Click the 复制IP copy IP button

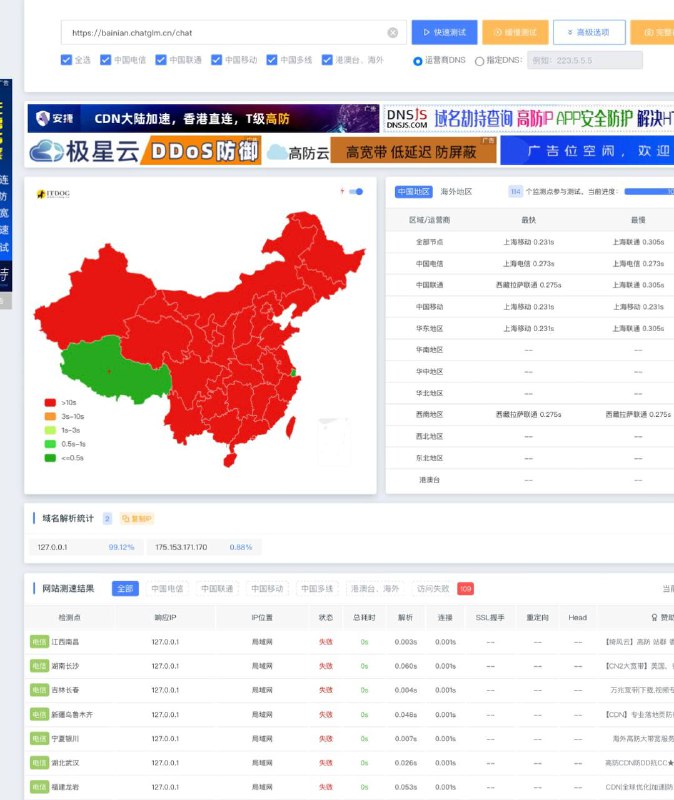point(137,519)
